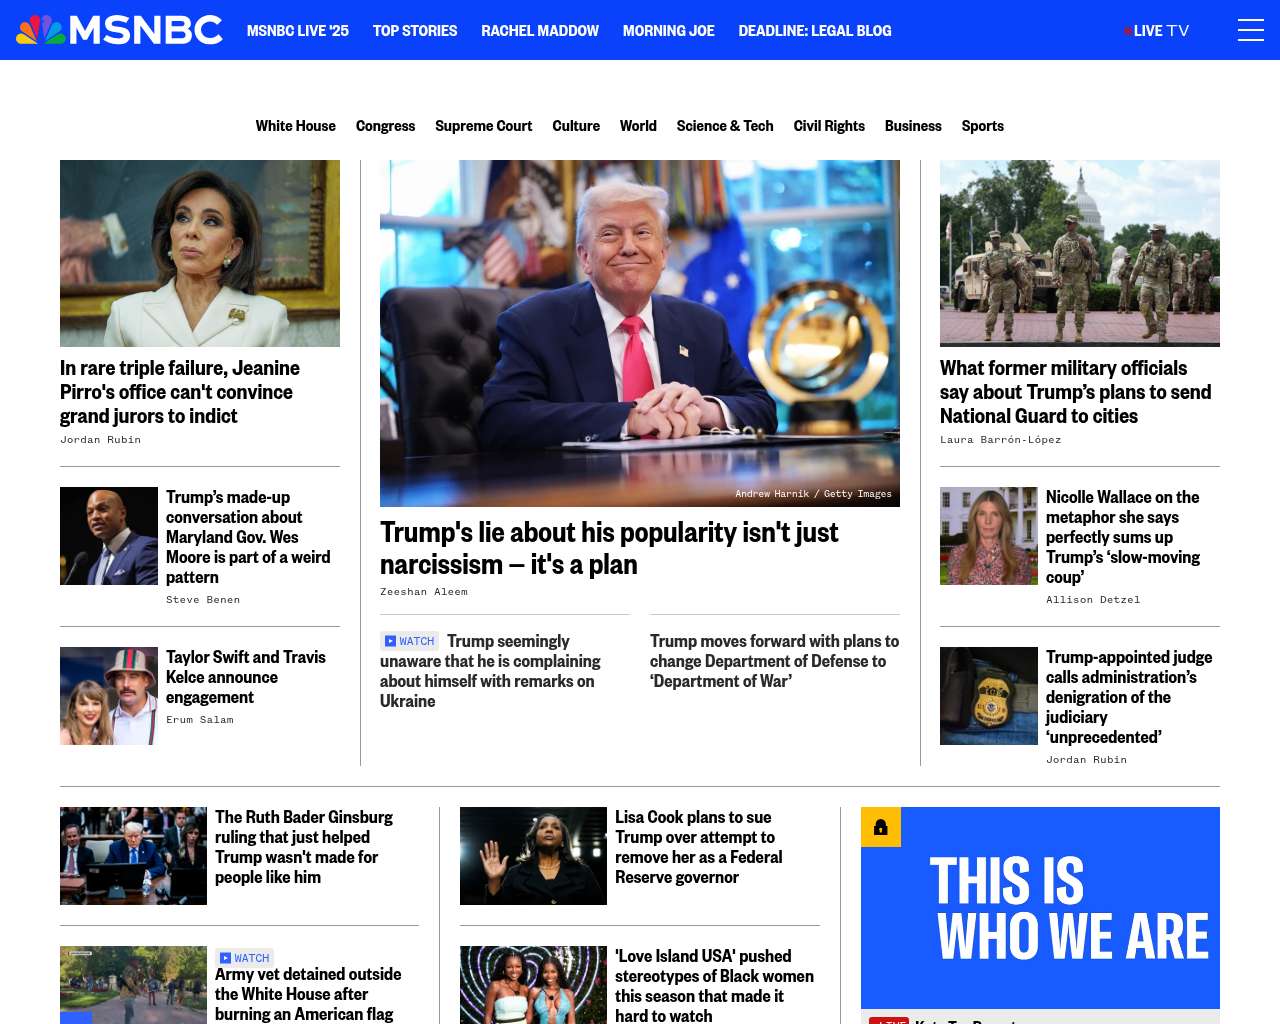
Task: Click the yellow lock icon on promo
Action: pyautogui.click(x=881, y=827)
